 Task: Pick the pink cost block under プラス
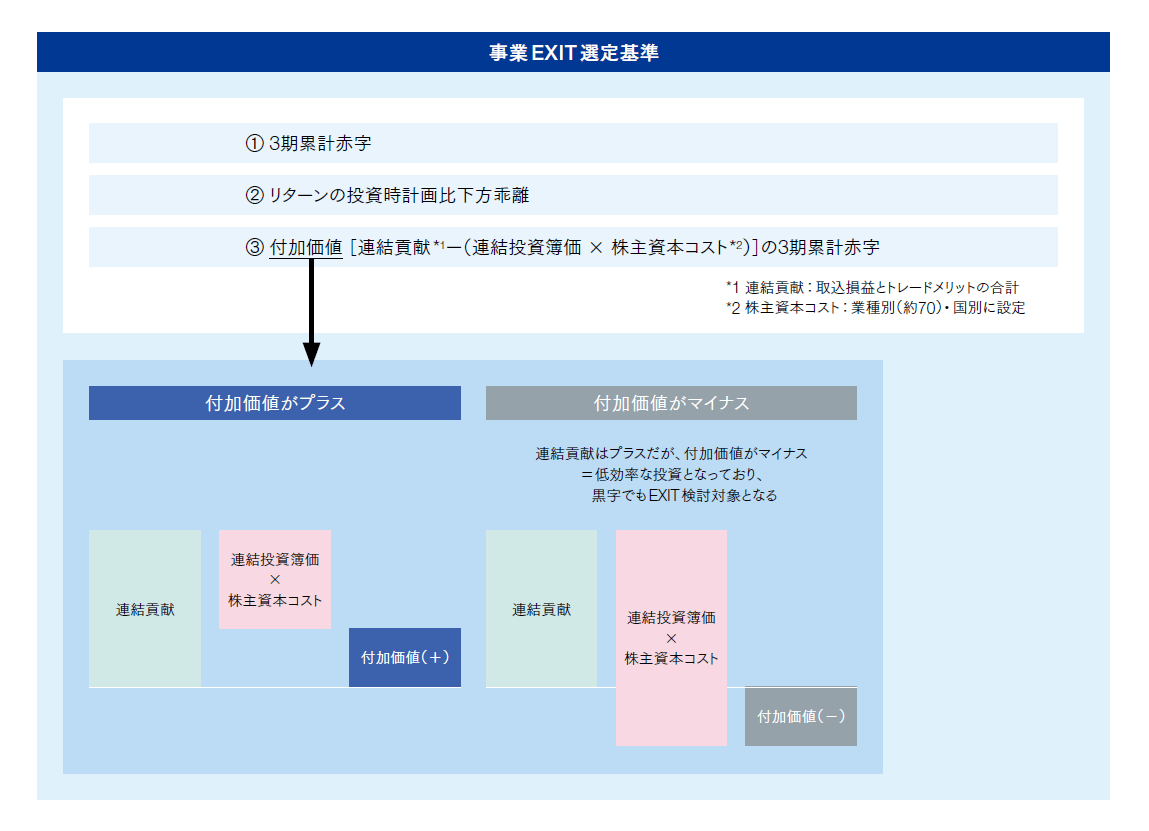(x=275, y=580)
